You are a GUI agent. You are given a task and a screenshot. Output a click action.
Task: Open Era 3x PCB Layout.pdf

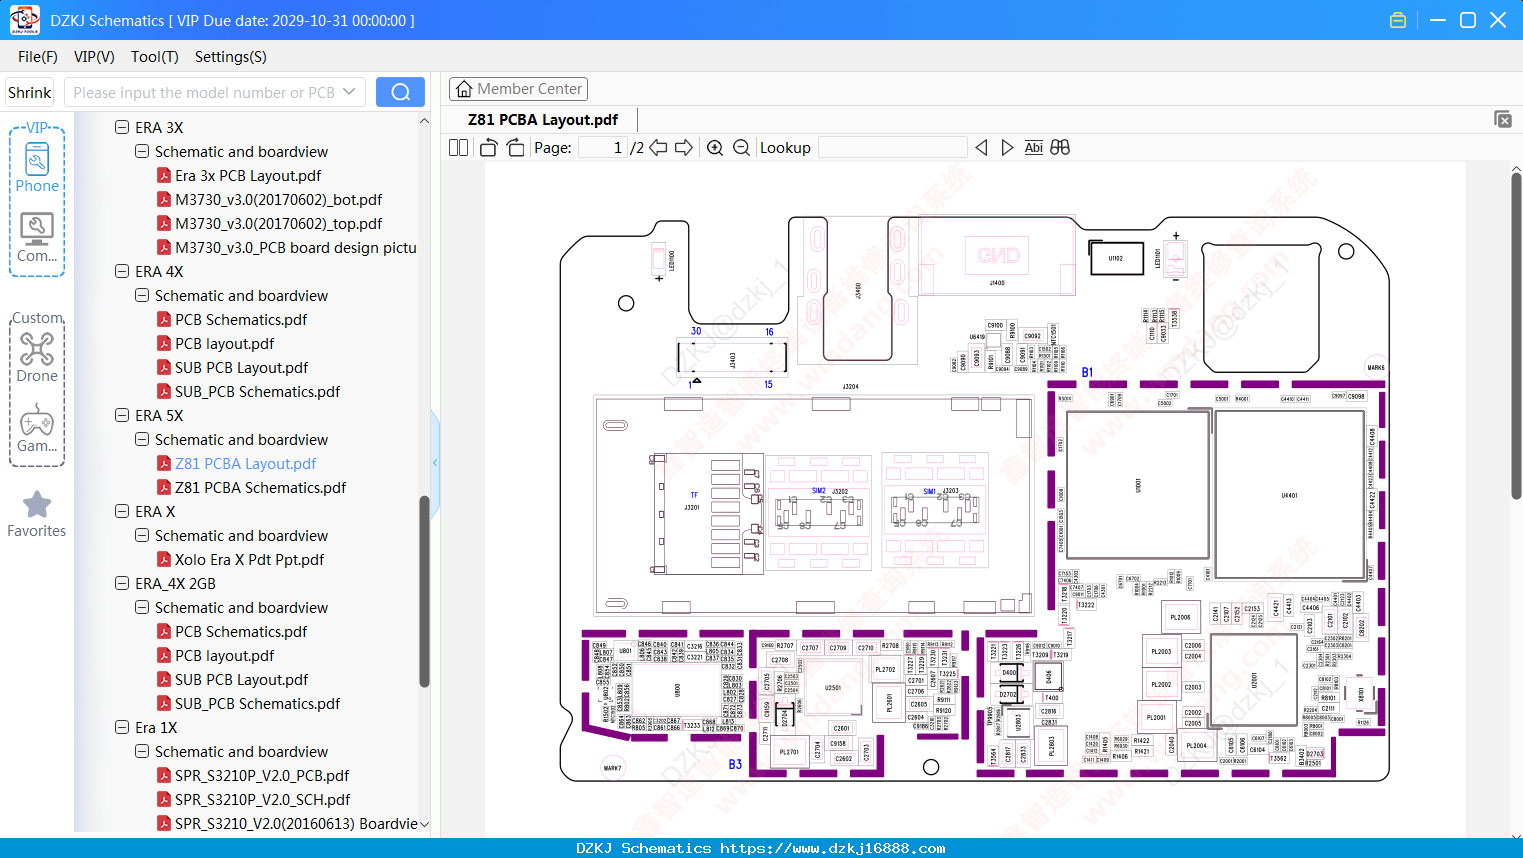(x=248, y=175)
